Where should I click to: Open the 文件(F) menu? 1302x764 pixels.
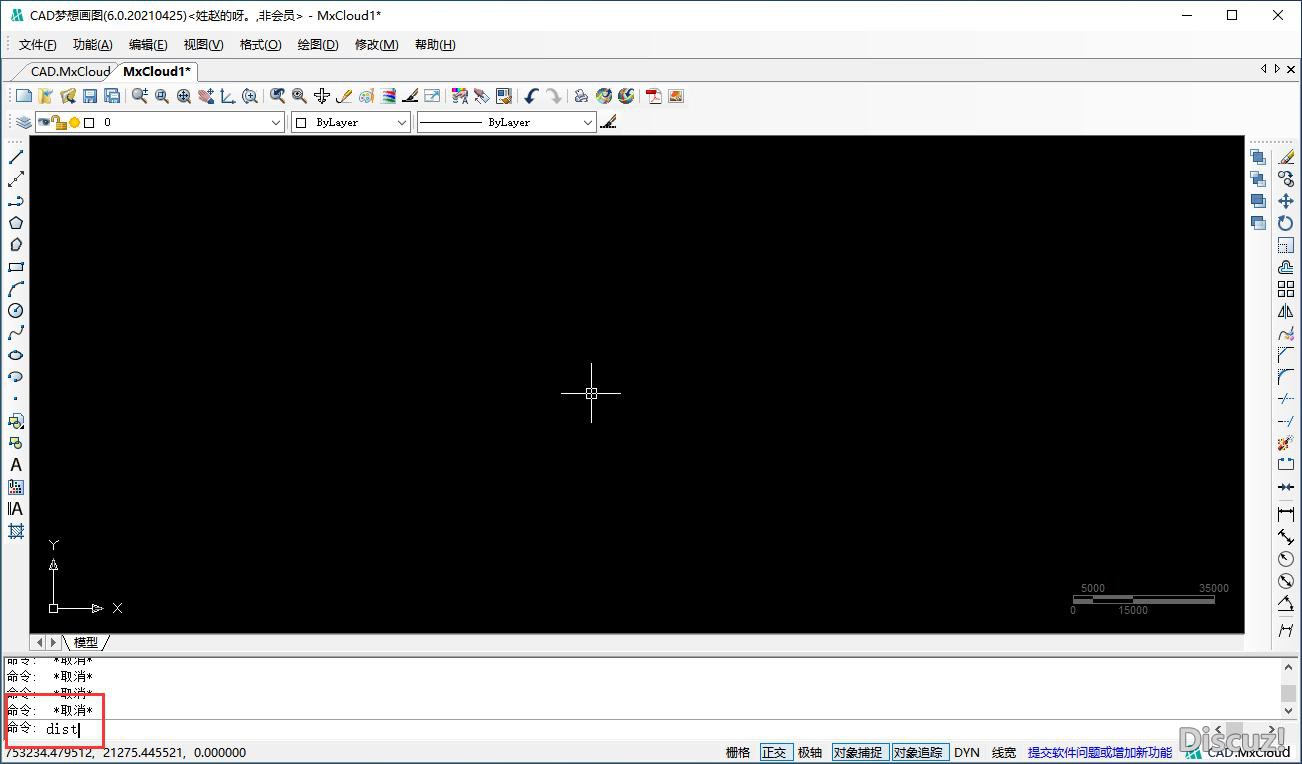tap(38, 45)
